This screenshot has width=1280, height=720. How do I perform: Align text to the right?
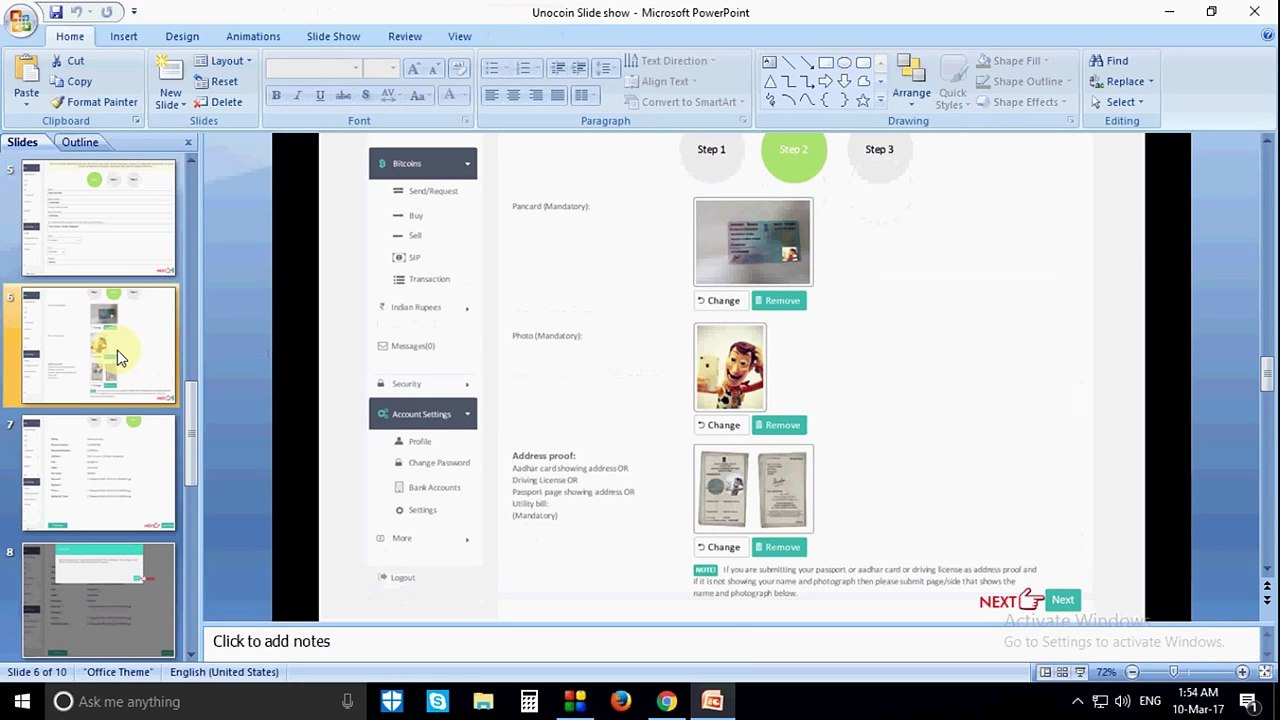coord(536,95)
